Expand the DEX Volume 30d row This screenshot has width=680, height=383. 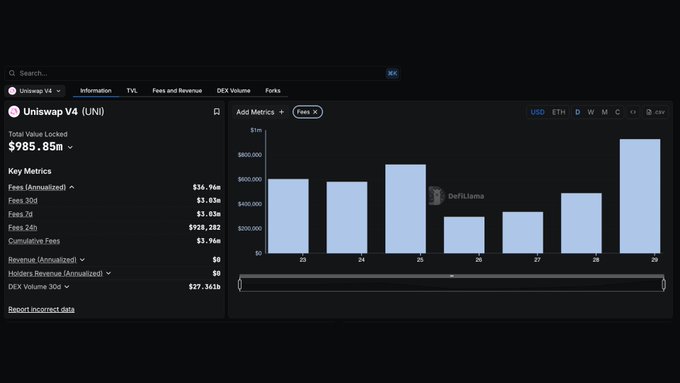coord(67,287)
